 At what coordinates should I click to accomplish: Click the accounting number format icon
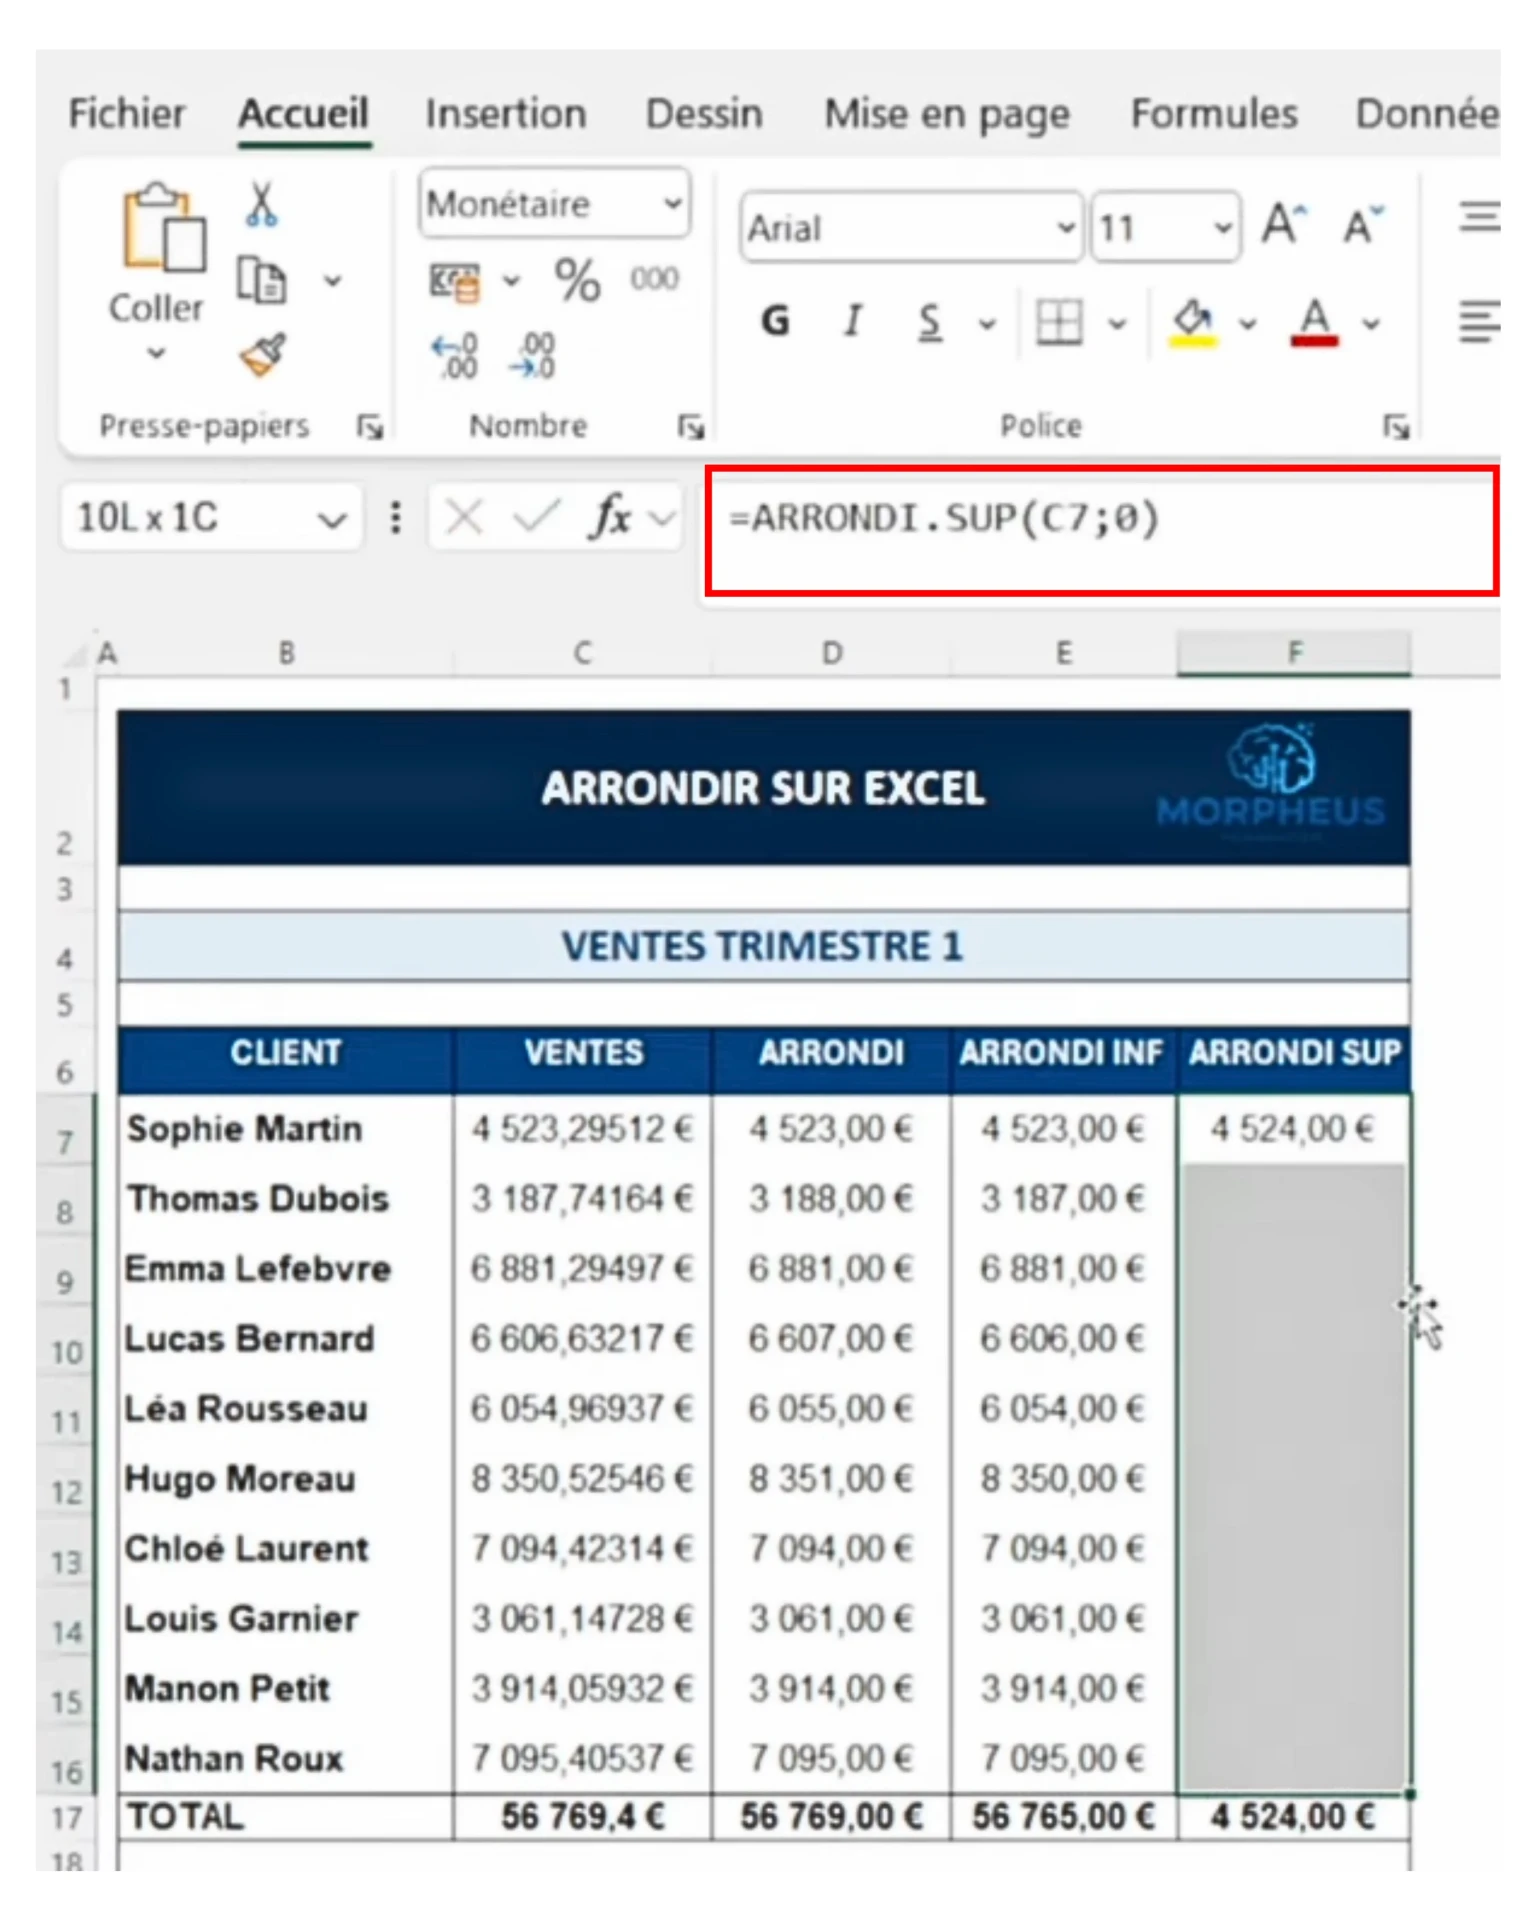click(455, 282)
